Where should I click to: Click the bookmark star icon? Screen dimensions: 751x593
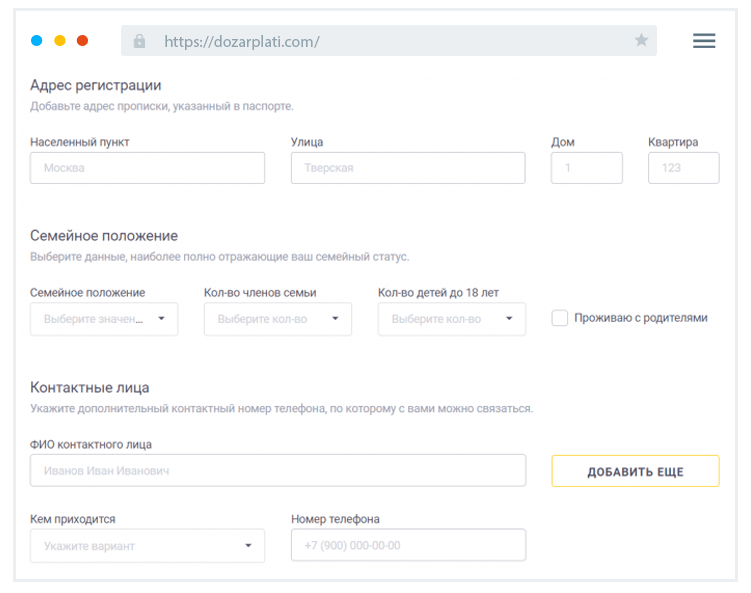[641, 41]
